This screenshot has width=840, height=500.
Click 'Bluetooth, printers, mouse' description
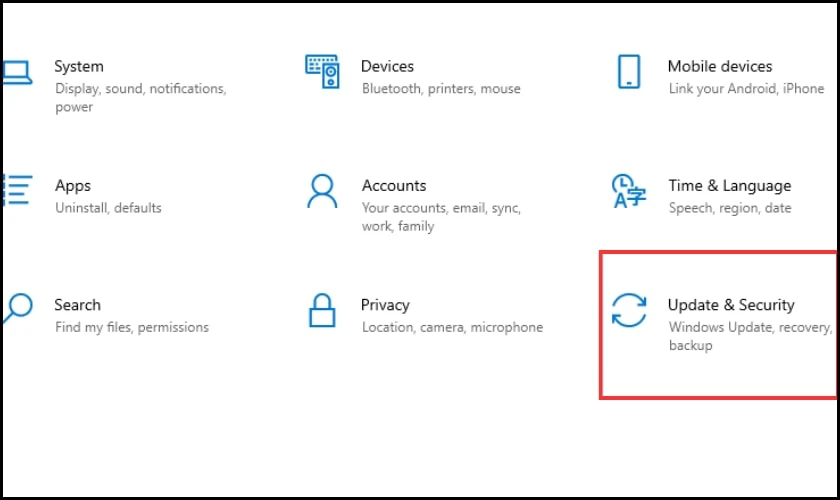pyautogui.click(x=441, y=88)
